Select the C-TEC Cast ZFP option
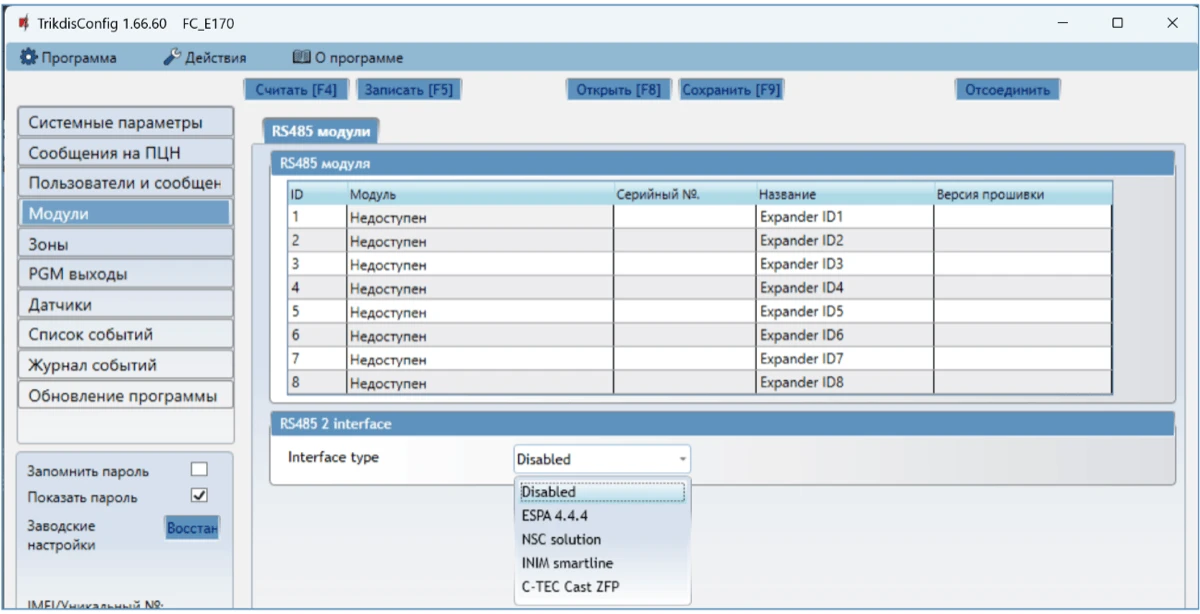1200x614 pixels. click(570, 587)
